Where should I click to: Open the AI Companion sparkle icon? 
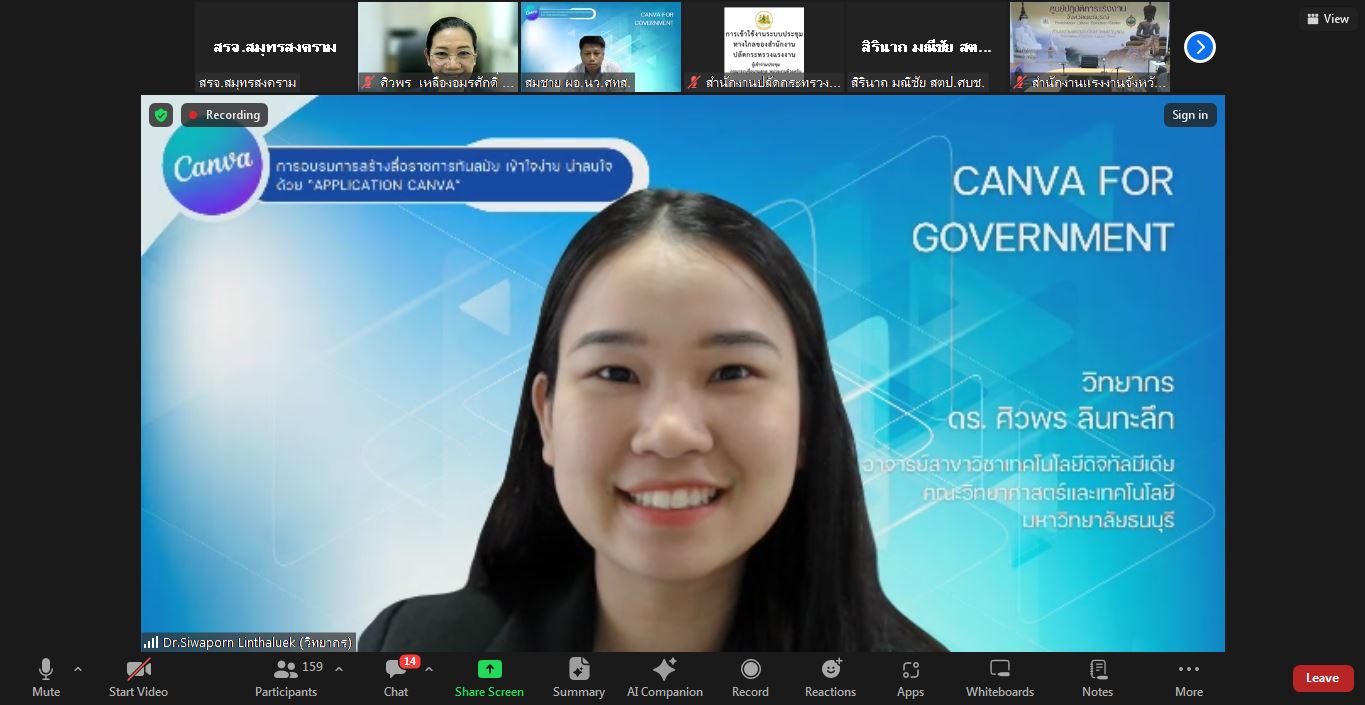[x=664, y=669]
